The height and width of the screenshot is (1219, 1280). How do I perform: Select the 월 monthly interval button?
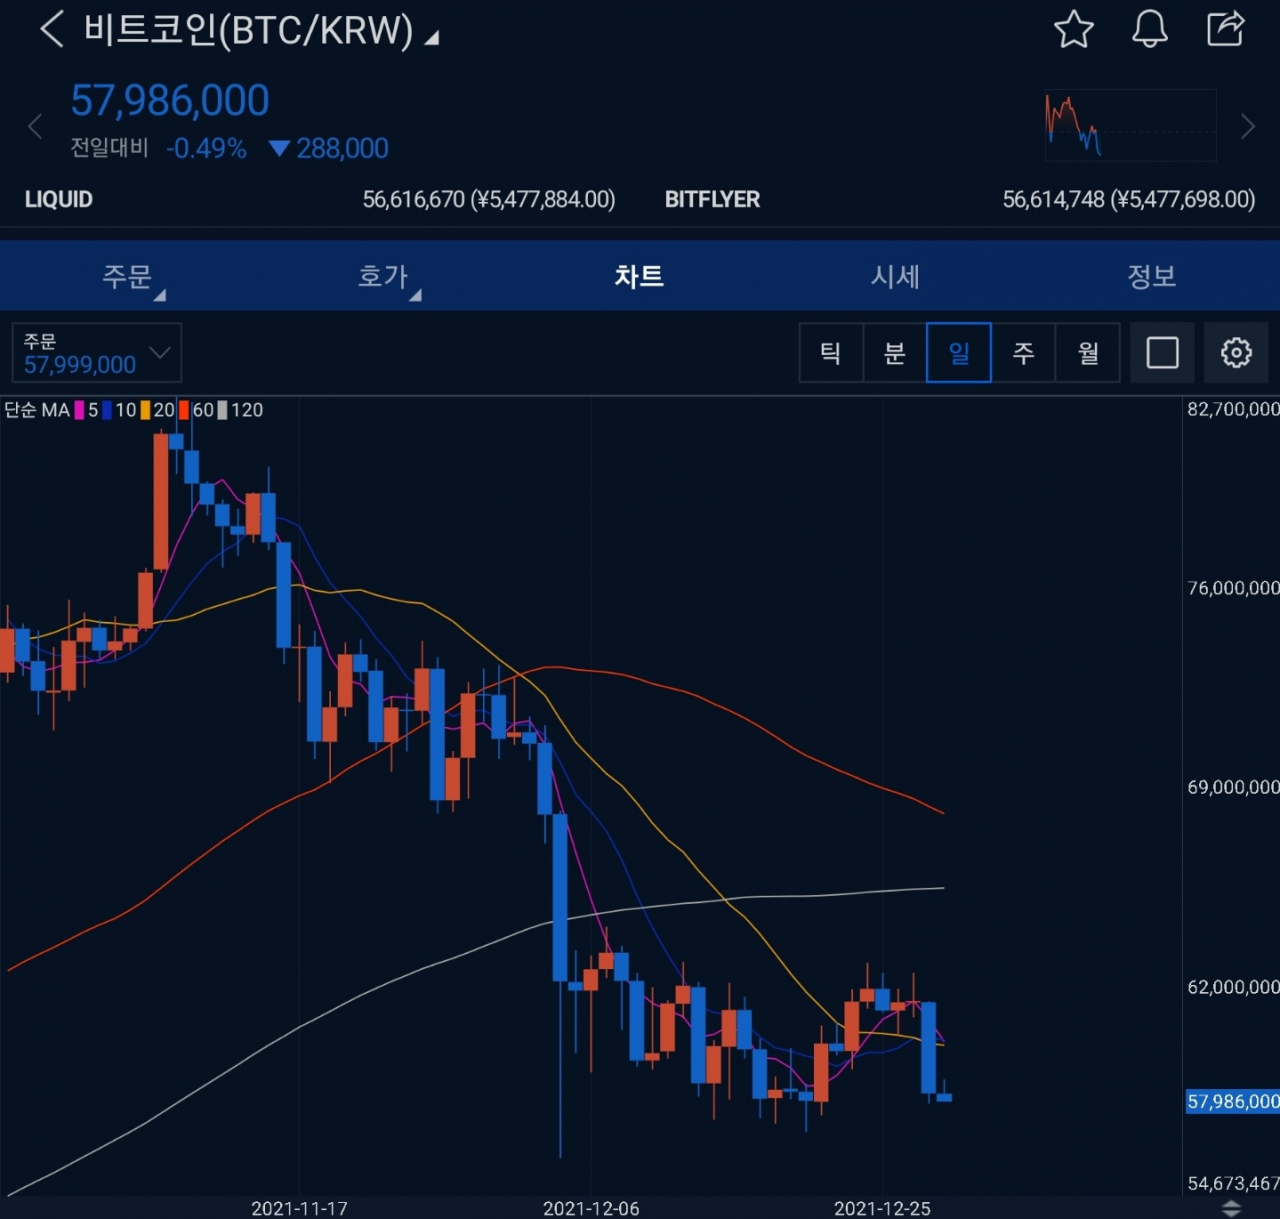pyautogui.click(x=1088, y=352)
